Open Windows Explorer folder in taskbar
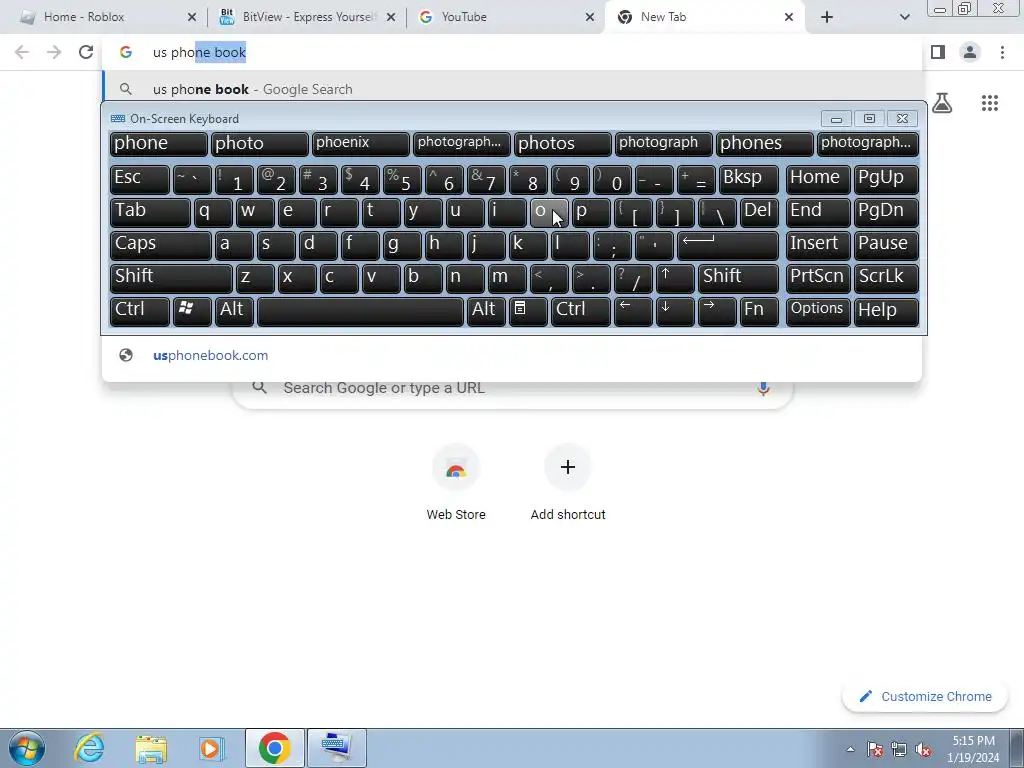The image size is (1024, 768). [151, 748]
